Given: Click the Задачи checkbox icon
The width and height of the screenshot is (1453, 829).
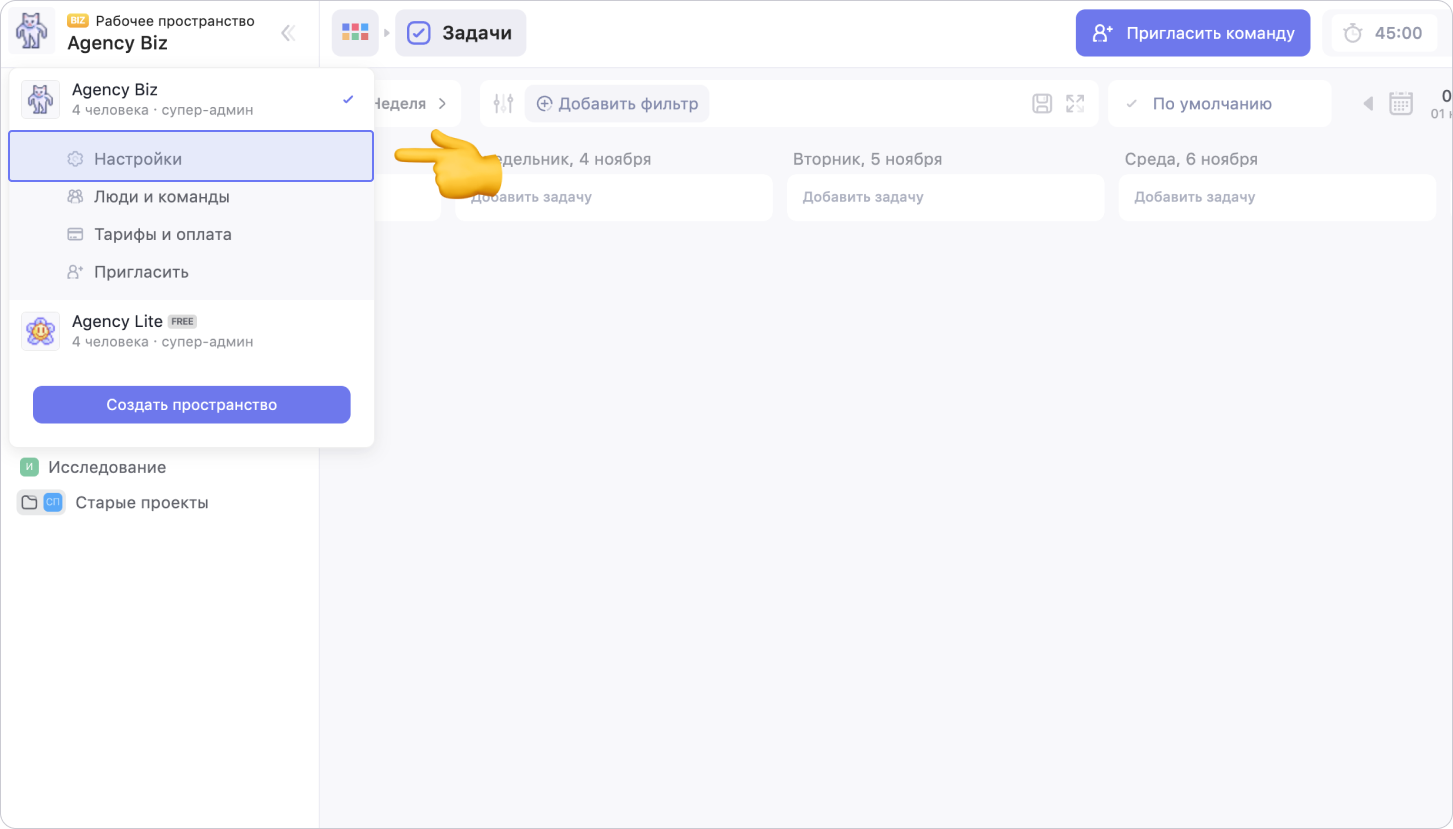Looking at the screenshot, I should pos(419,33).
